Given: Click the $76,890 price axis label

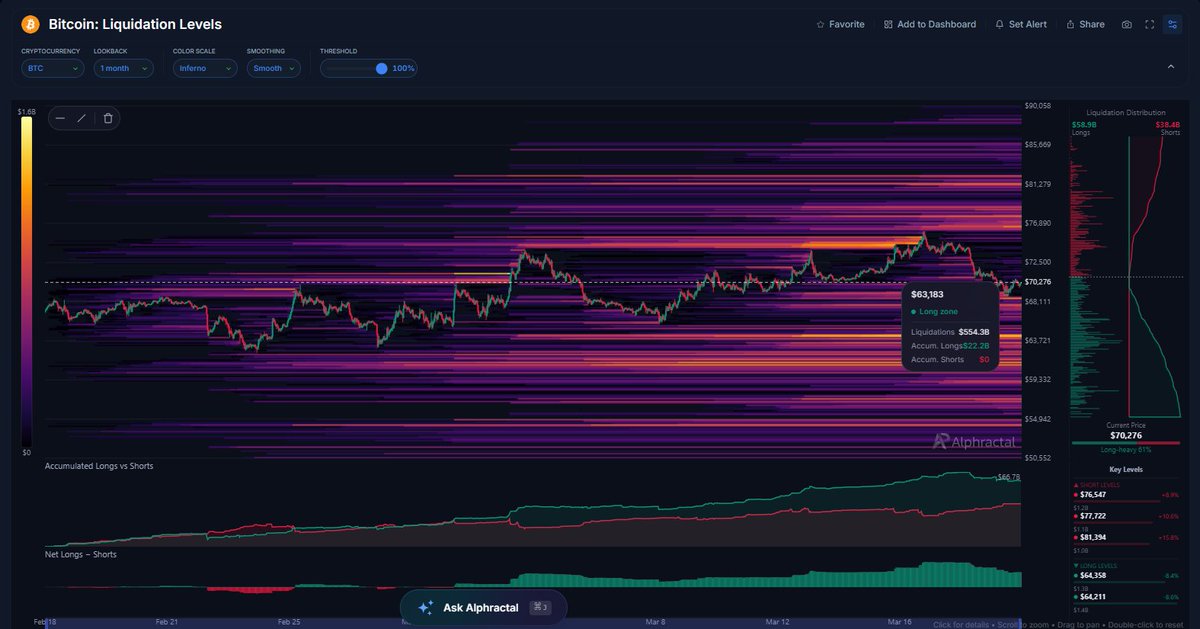Looking at the screenshot, I should point(1037,223).
